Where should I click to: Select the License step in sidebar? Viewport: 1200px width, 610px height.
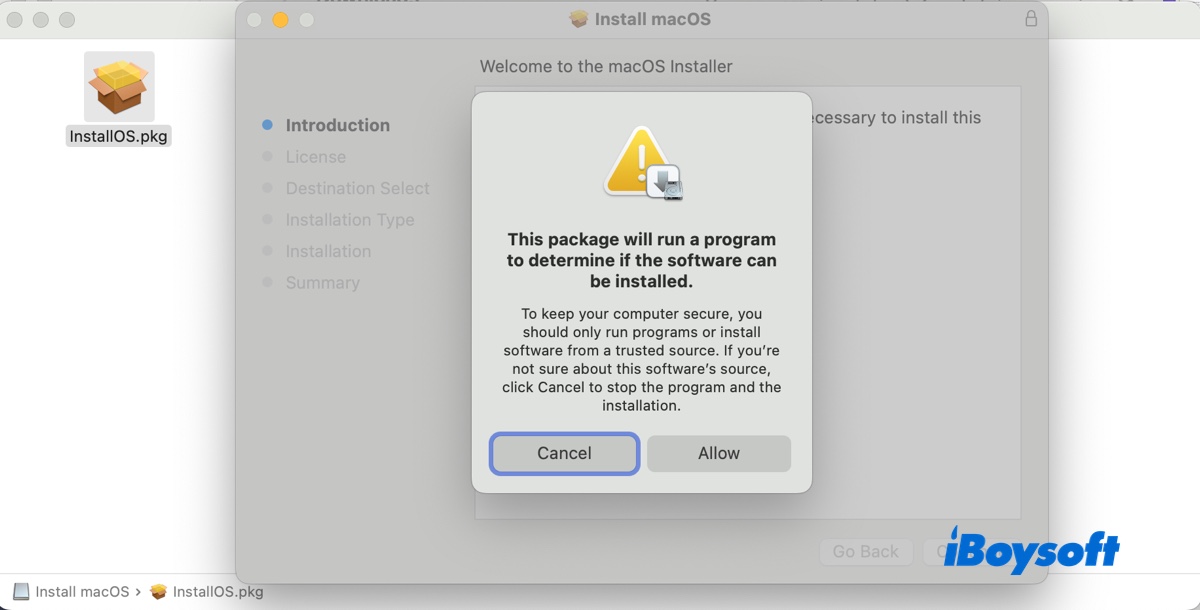315,157
